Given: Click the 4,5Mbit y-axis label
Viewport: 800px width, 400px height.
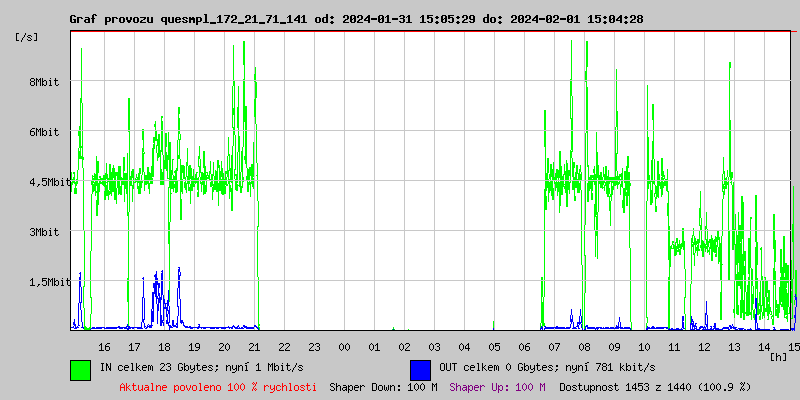Looking at the screenshot, I should pos(49,182).
